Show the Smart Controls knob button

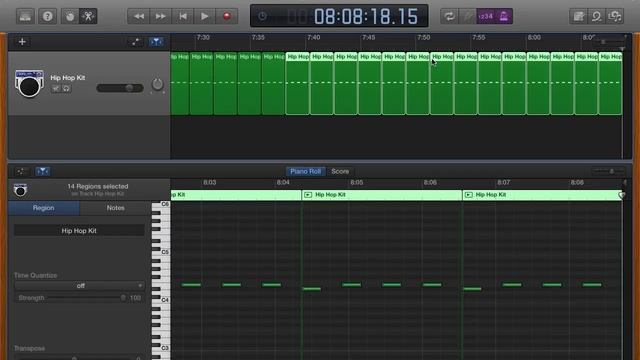70,16
